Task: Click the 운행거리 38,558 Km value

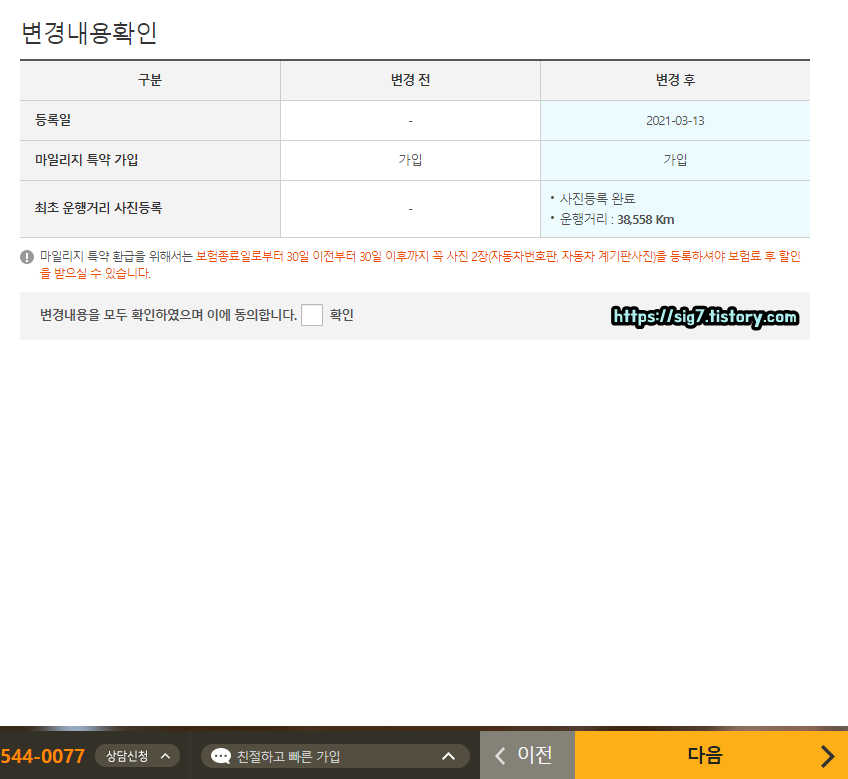Action: pos(617,220)
